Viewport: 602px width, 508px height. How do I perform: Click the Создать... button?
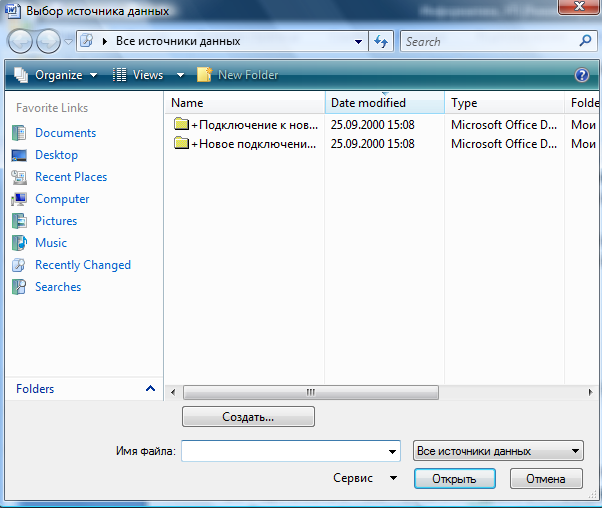point(248,417)
